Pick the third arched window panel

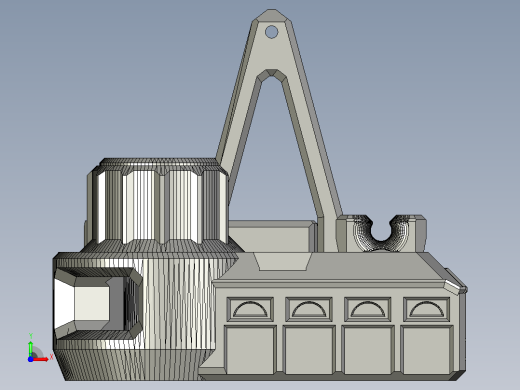[368, 309]
